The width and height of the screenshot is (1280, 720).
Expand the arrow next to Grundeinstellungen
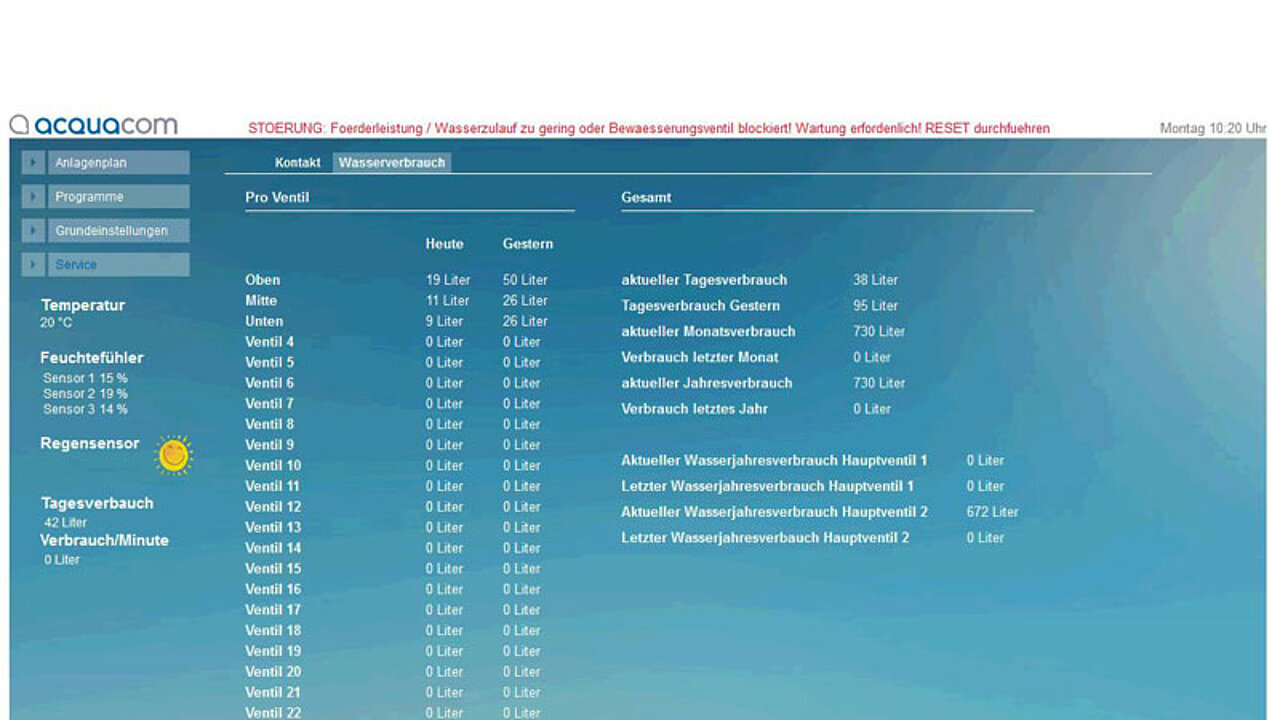pos(33,231)
